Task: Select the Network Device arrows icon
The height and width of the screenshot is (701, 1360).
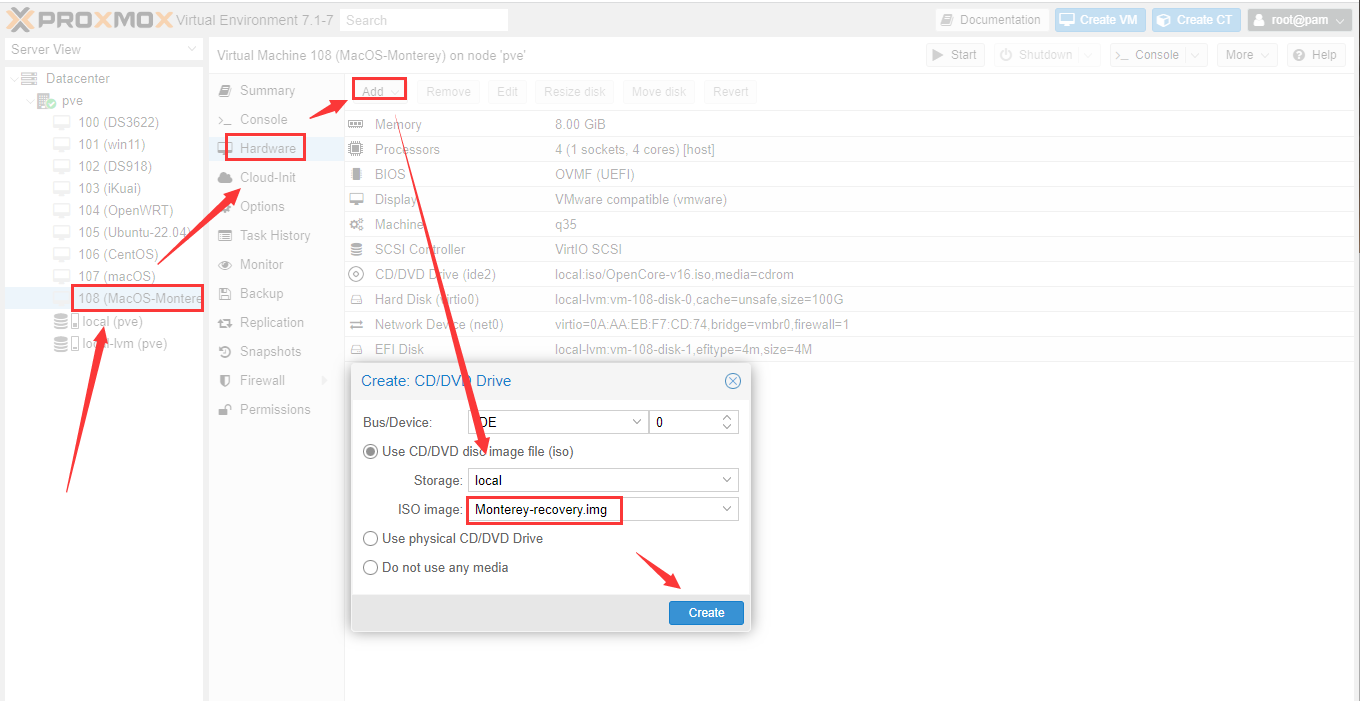Action: 355,325
